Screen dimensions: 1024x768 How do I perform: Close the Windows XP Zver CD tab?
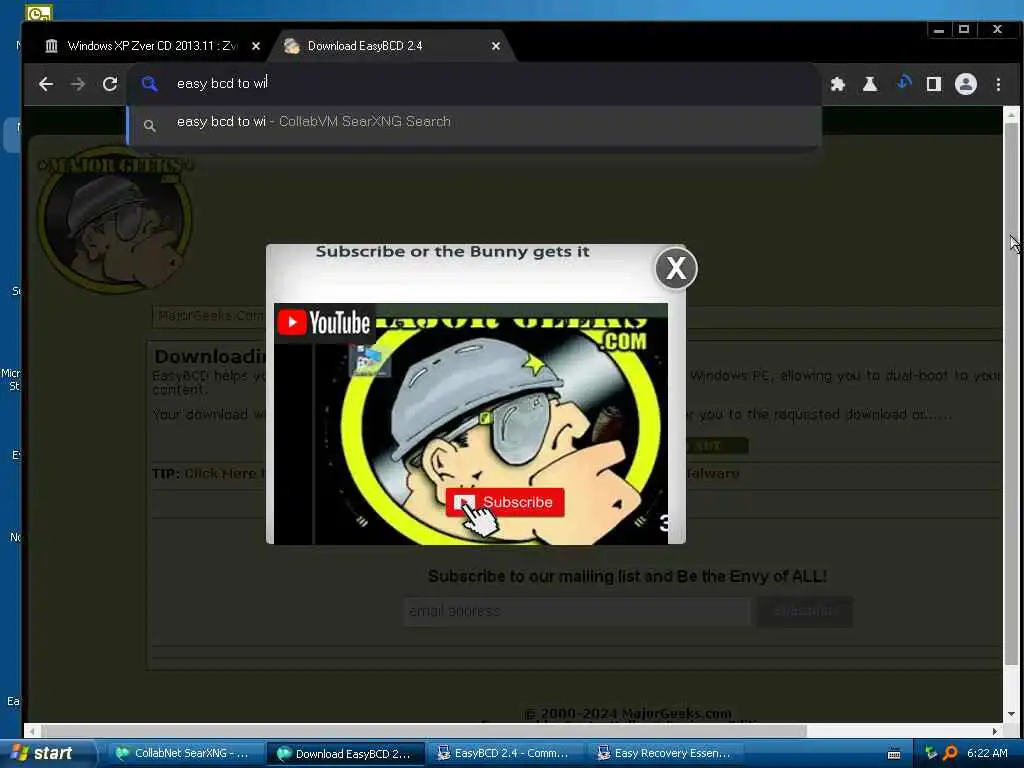point(256,46)
